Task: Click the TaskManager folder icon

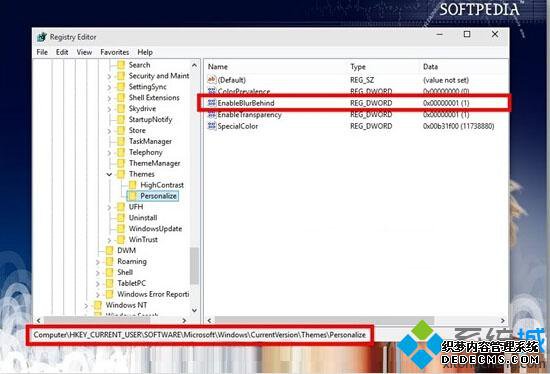Action: (x=121, y=141)
